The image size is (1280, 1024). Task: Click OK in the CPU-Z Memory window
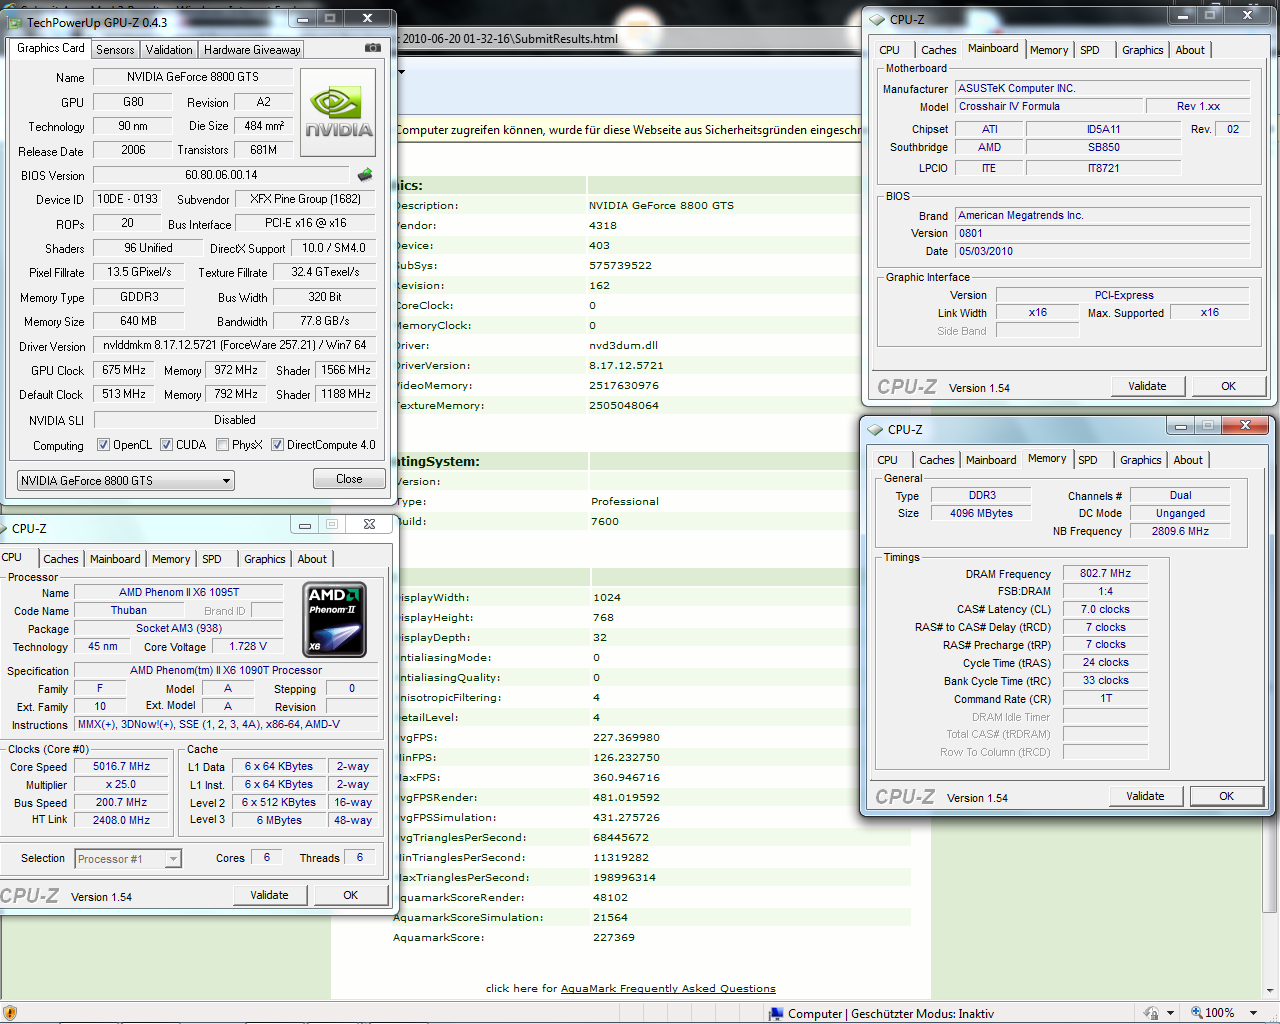tap(1226, 796)
